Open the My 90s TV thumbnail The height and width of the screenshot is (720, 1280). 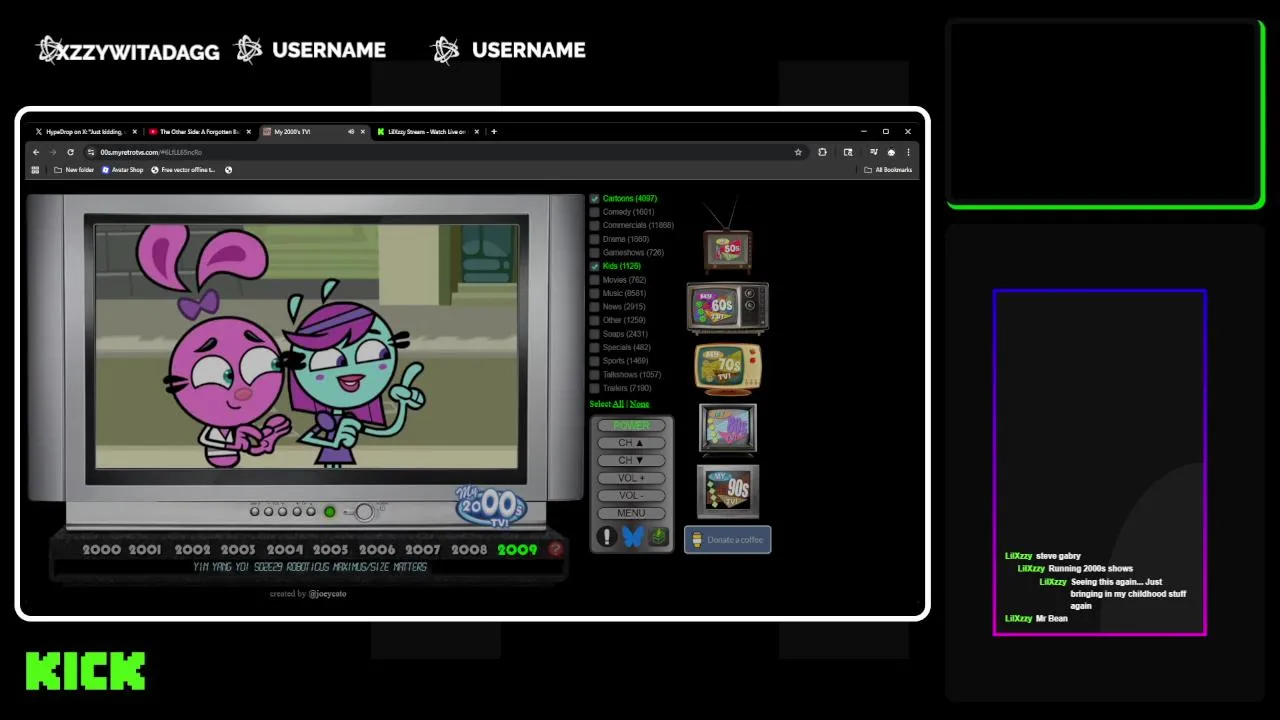point(728,490)
